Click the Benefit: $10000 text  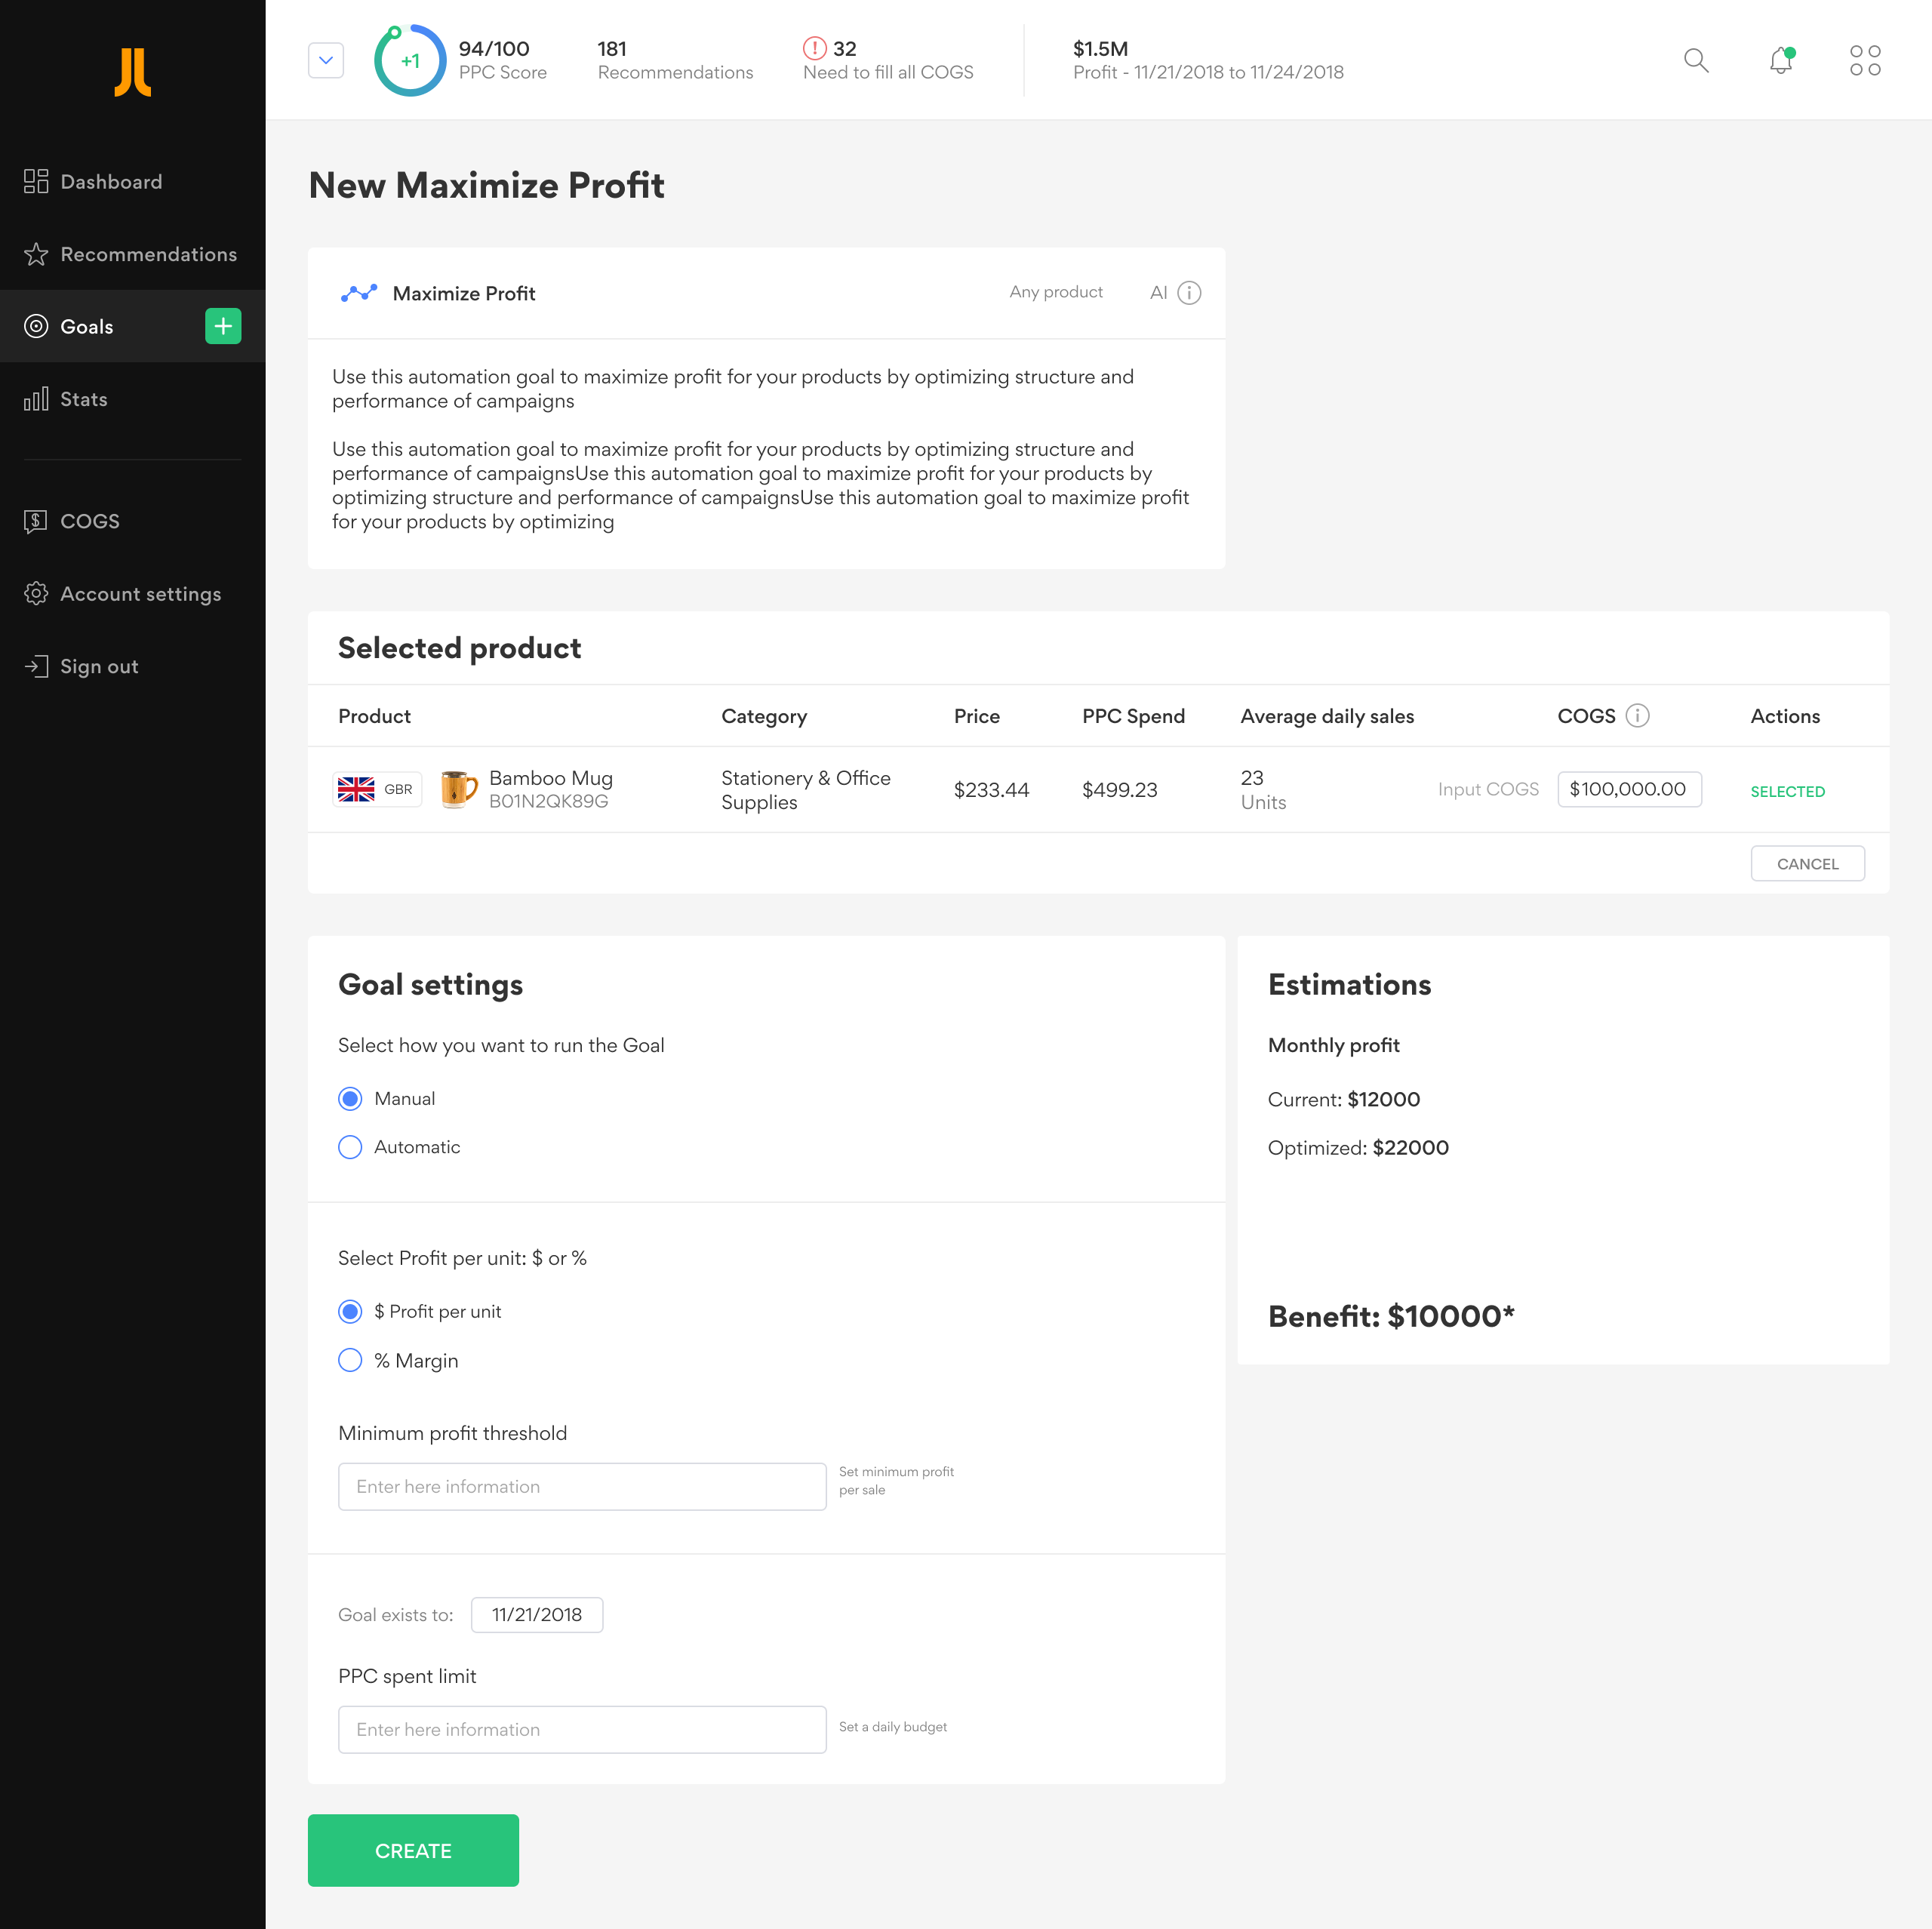pos(1391,1316)
